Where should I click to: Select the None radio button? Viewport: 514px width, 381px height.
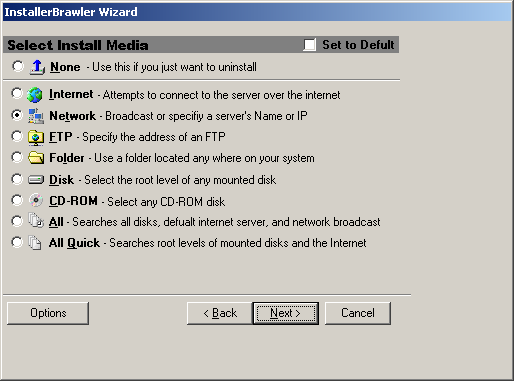coord(18,66)
